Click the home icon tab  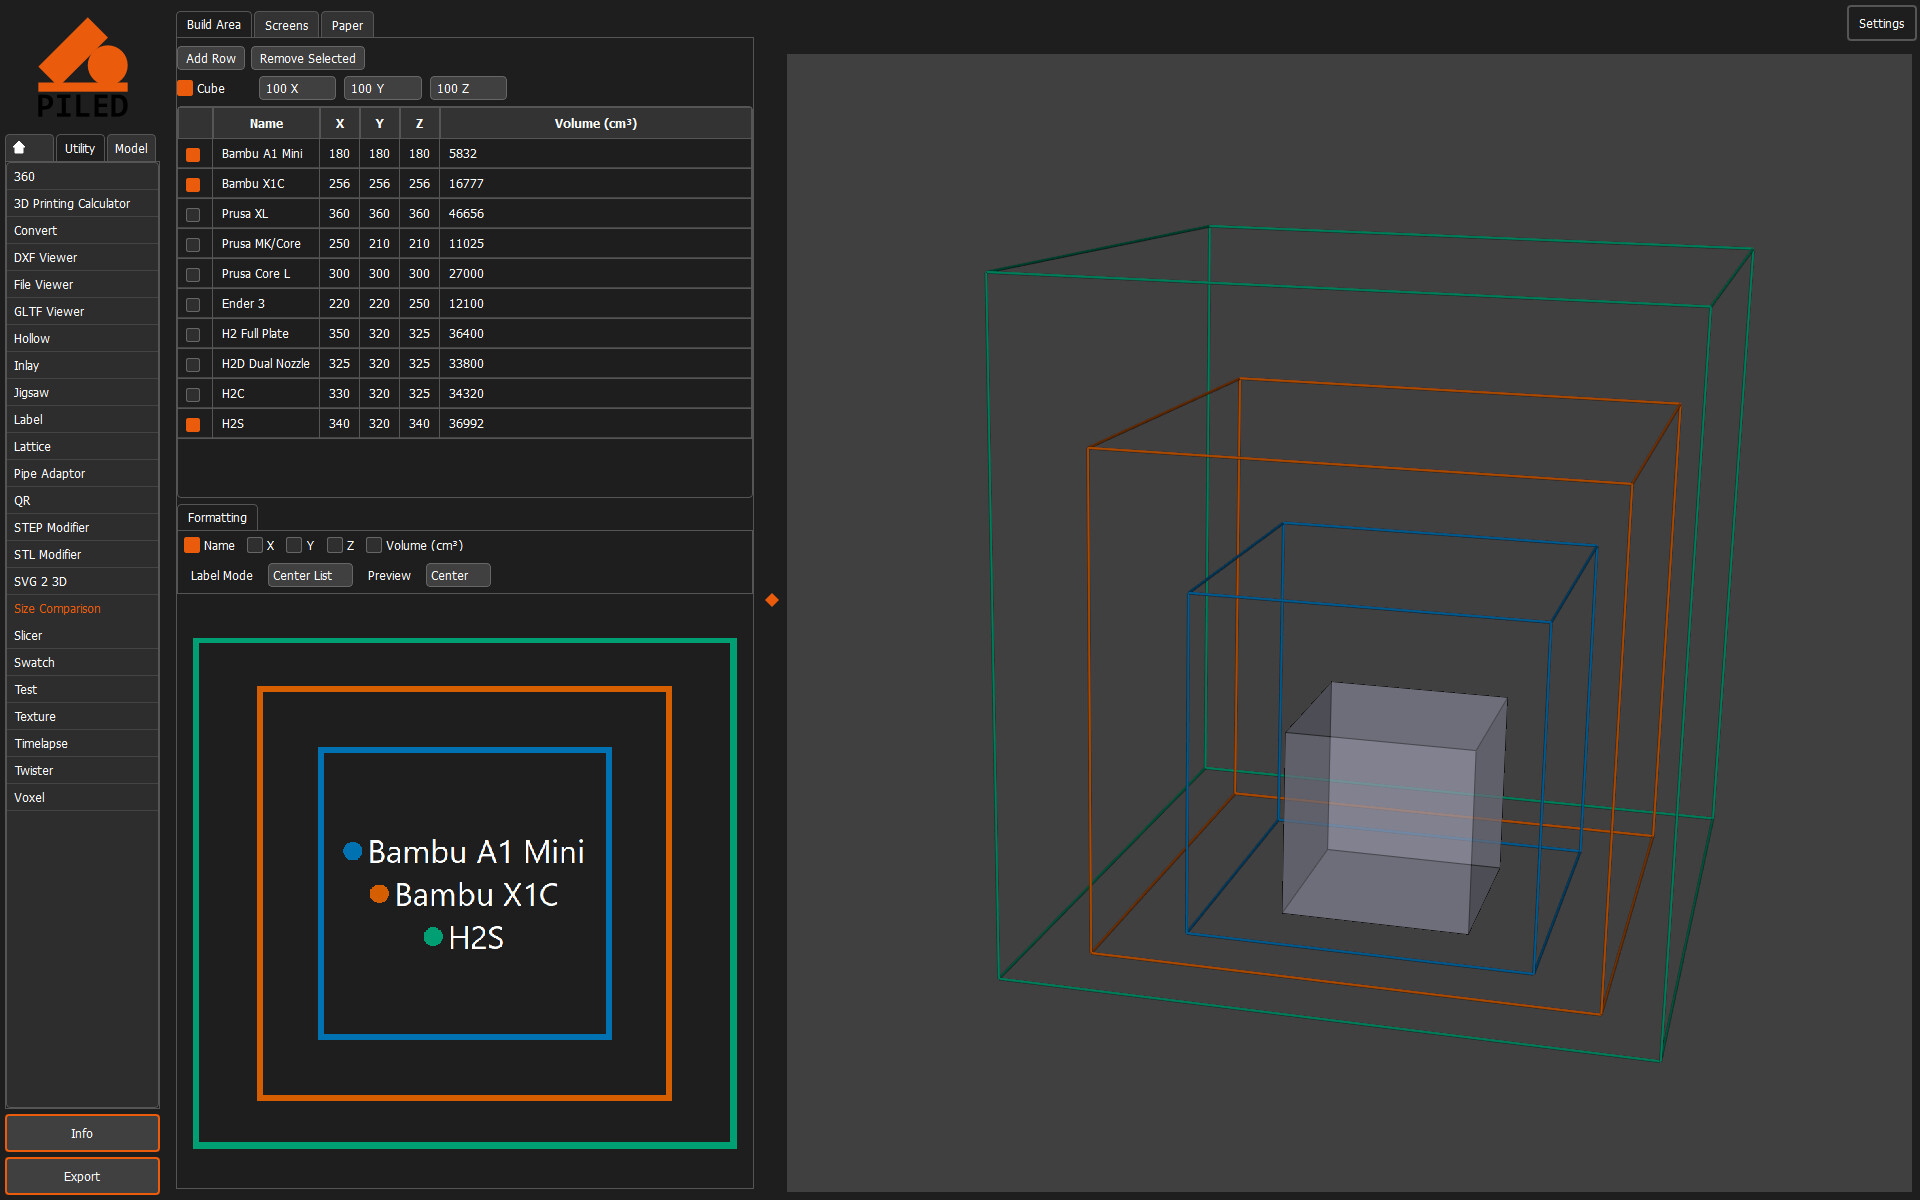point(29,148)
